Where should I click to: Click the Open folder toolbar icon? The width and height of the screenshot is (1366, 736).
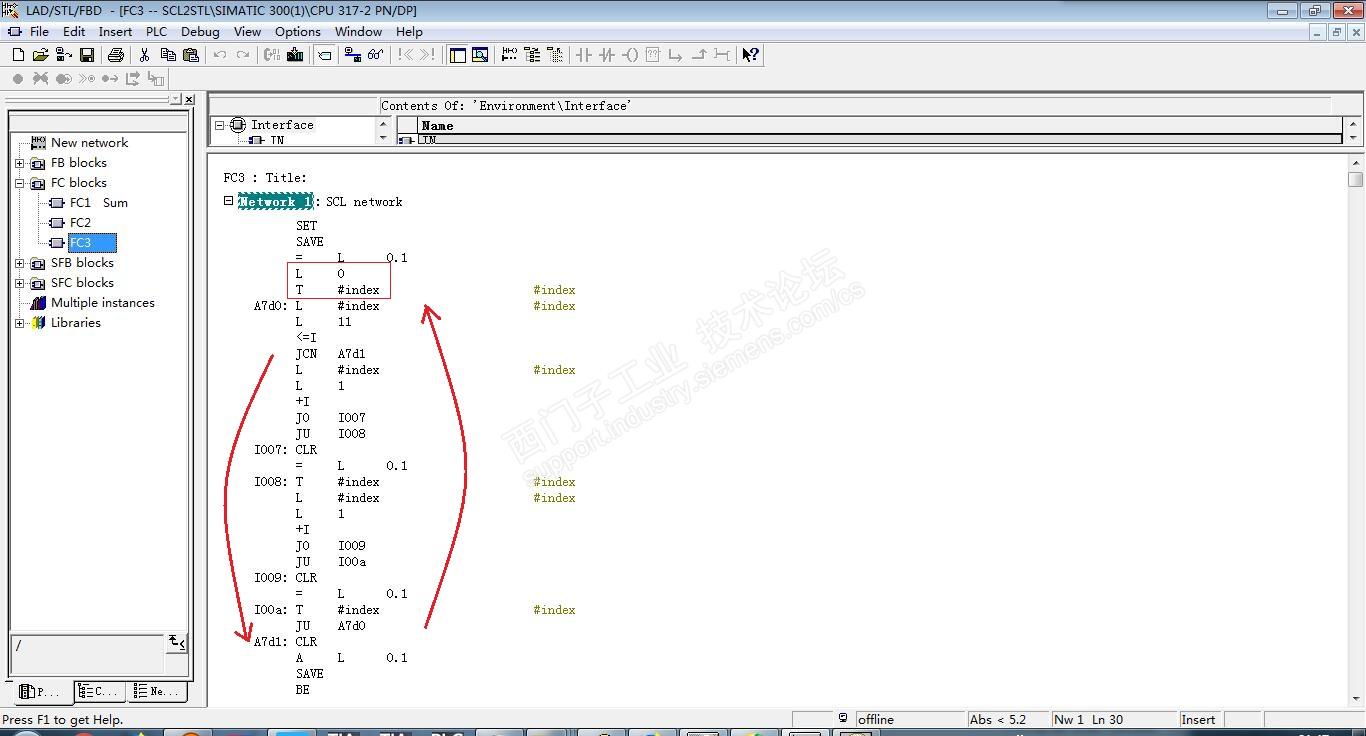click(x=40, y=55)
